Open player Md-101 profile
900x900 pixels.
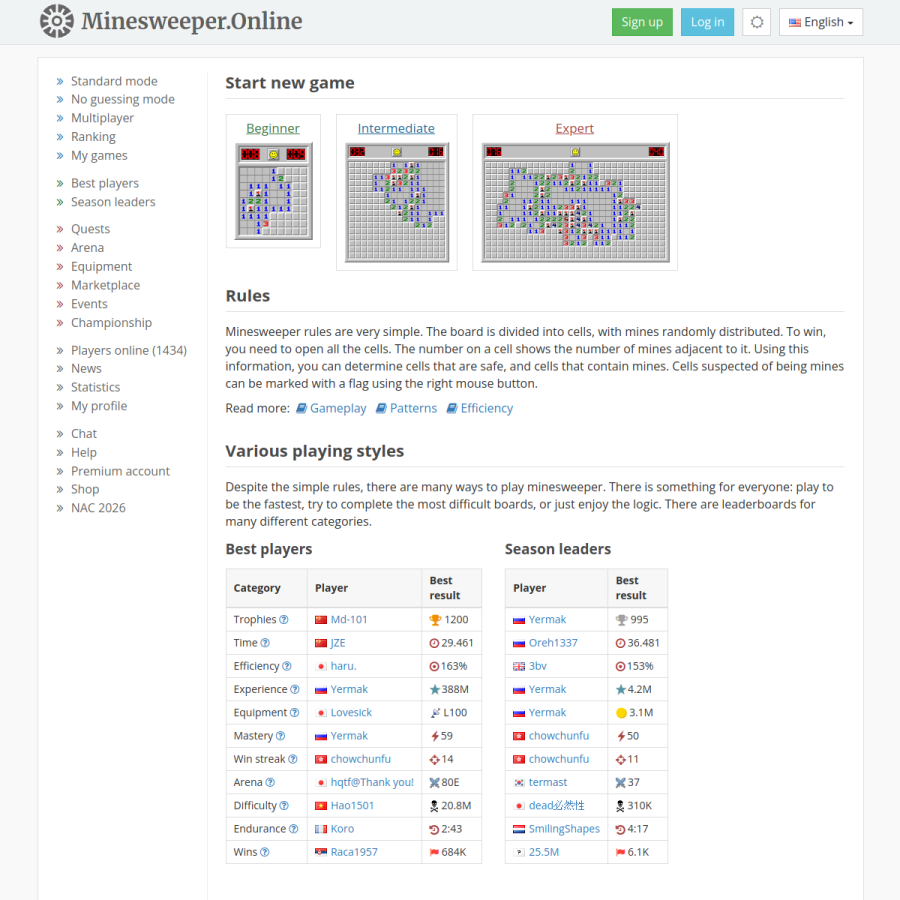point(348,619)
